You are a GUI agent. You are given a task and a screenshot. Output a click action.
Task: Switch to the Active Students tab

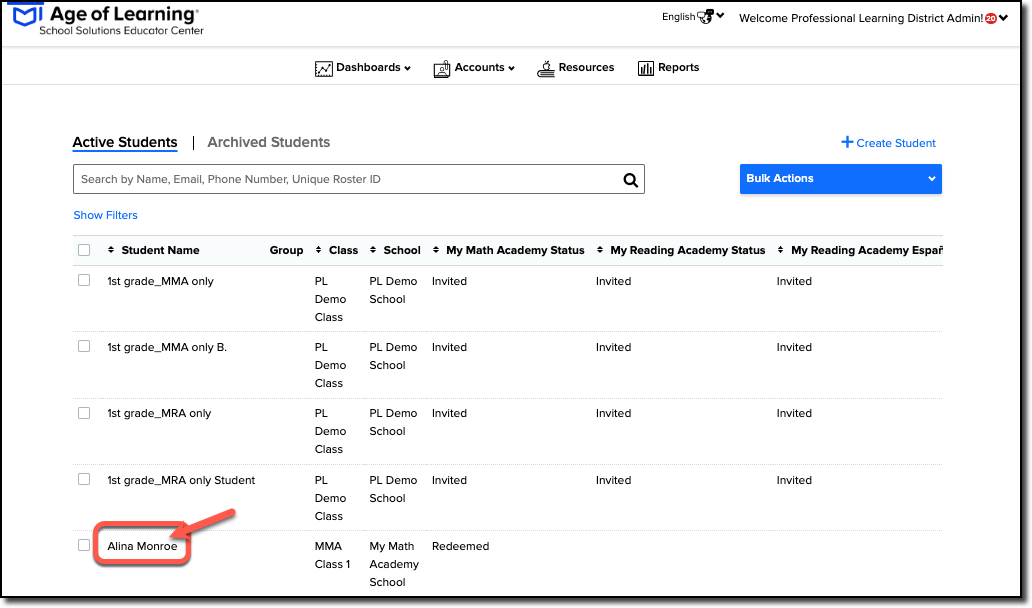click(x=125, y=143)
